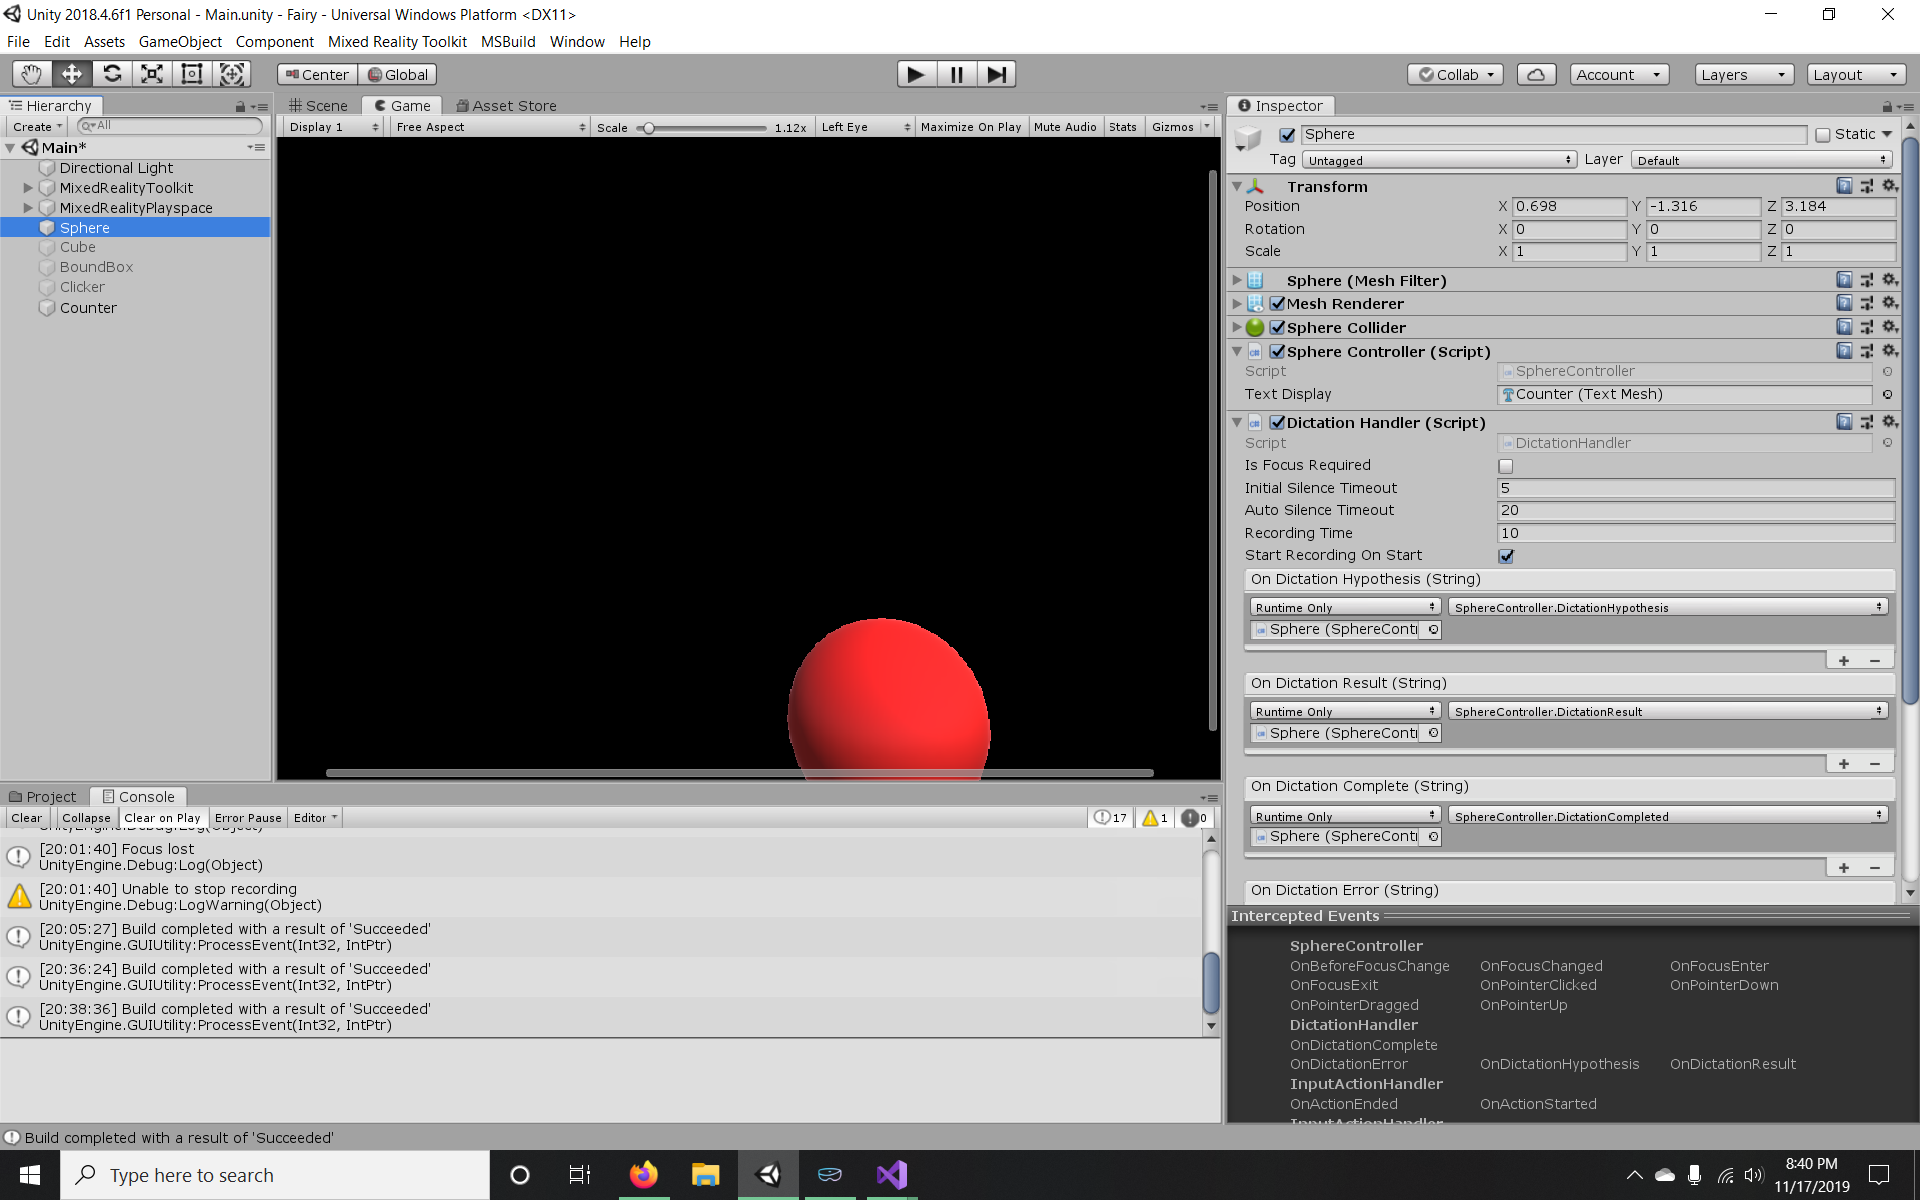1920x1200 pixels.
Task: Click the cloud services icon
Action: (1536, 73)
